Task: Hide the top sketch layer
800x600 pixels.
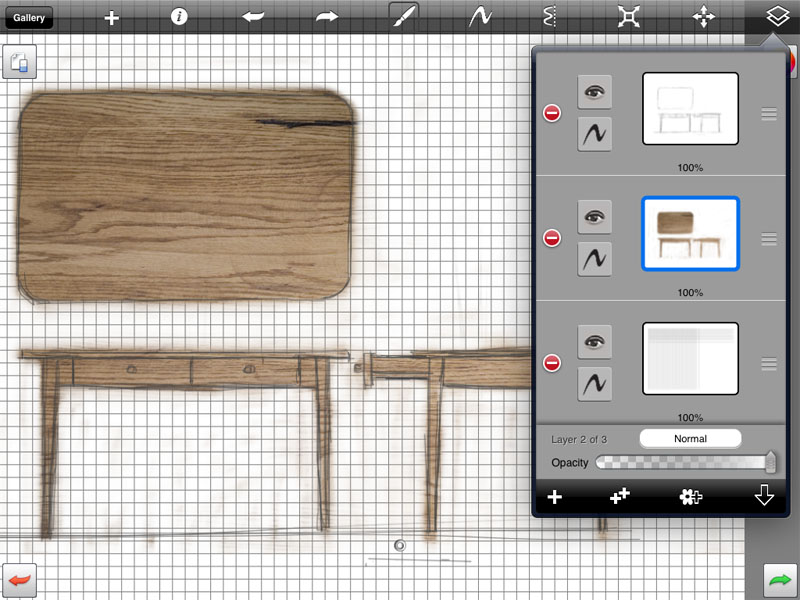Action: 595,92
